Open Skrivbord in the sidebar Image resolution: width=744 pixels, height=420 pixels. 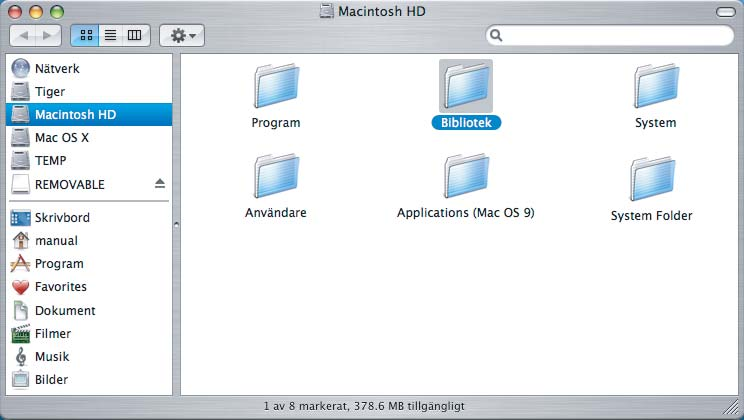[x=89, y=218]
